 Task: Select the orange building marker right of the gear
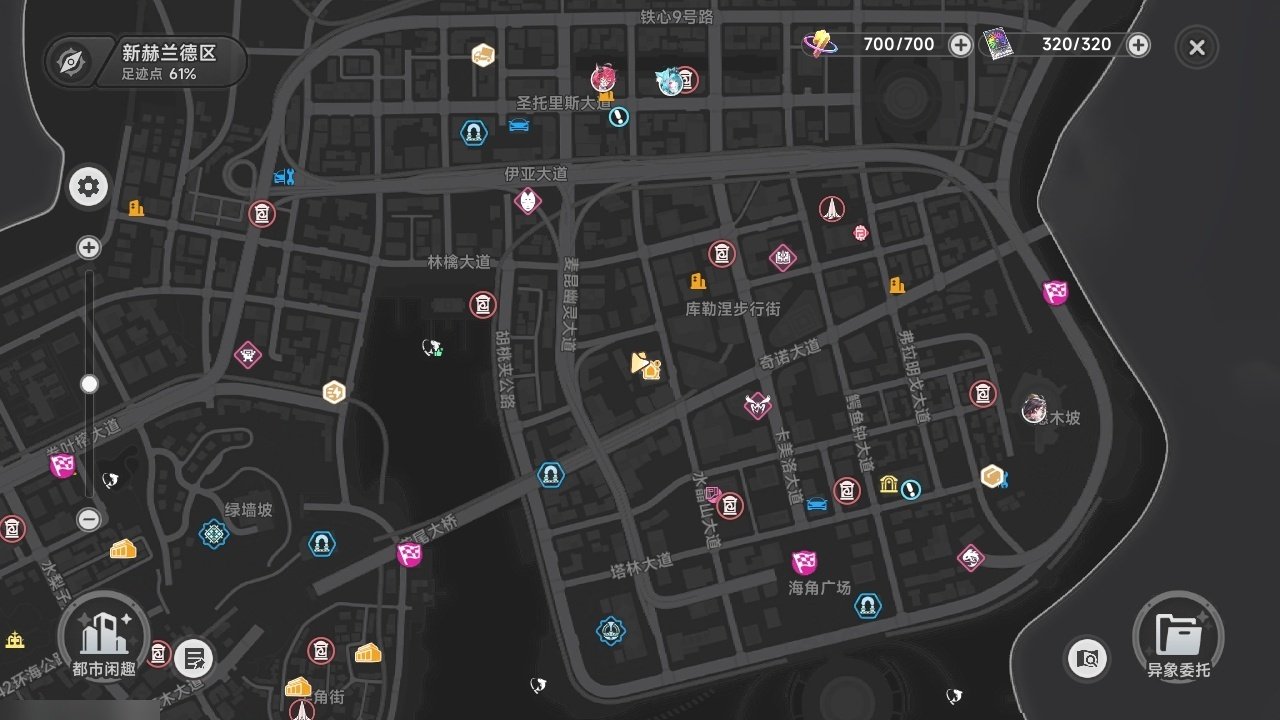coord(136,207)
